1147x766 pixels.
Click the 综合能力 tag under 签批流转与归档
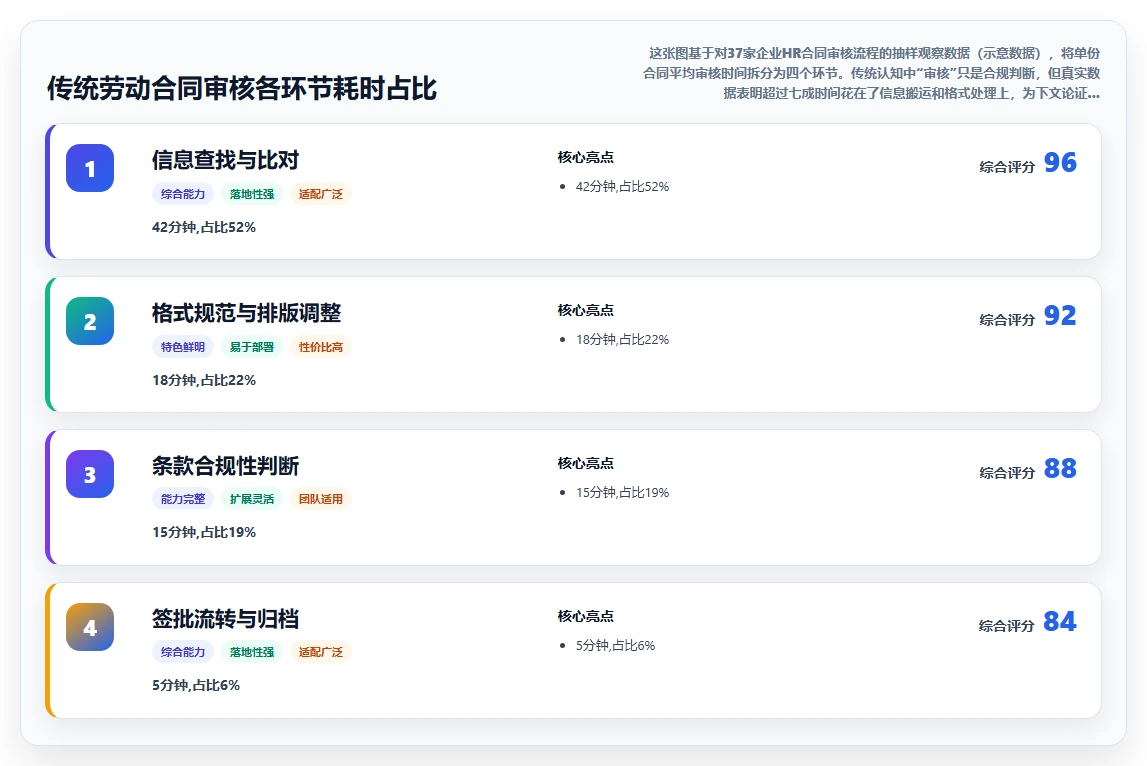click(x=183, y=652)
